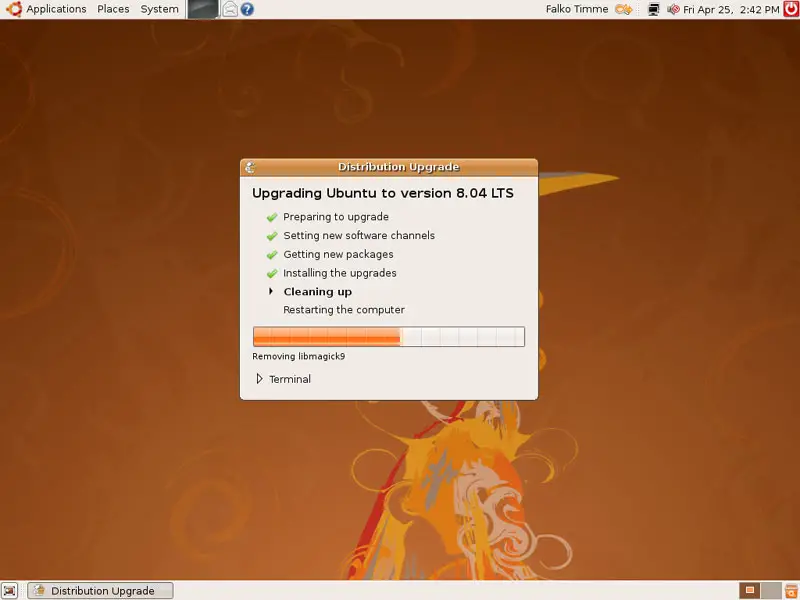Select the Distribution Upgrade taskbar button
This screenshot has width=800, height=600.
click(x=101, y=590)
